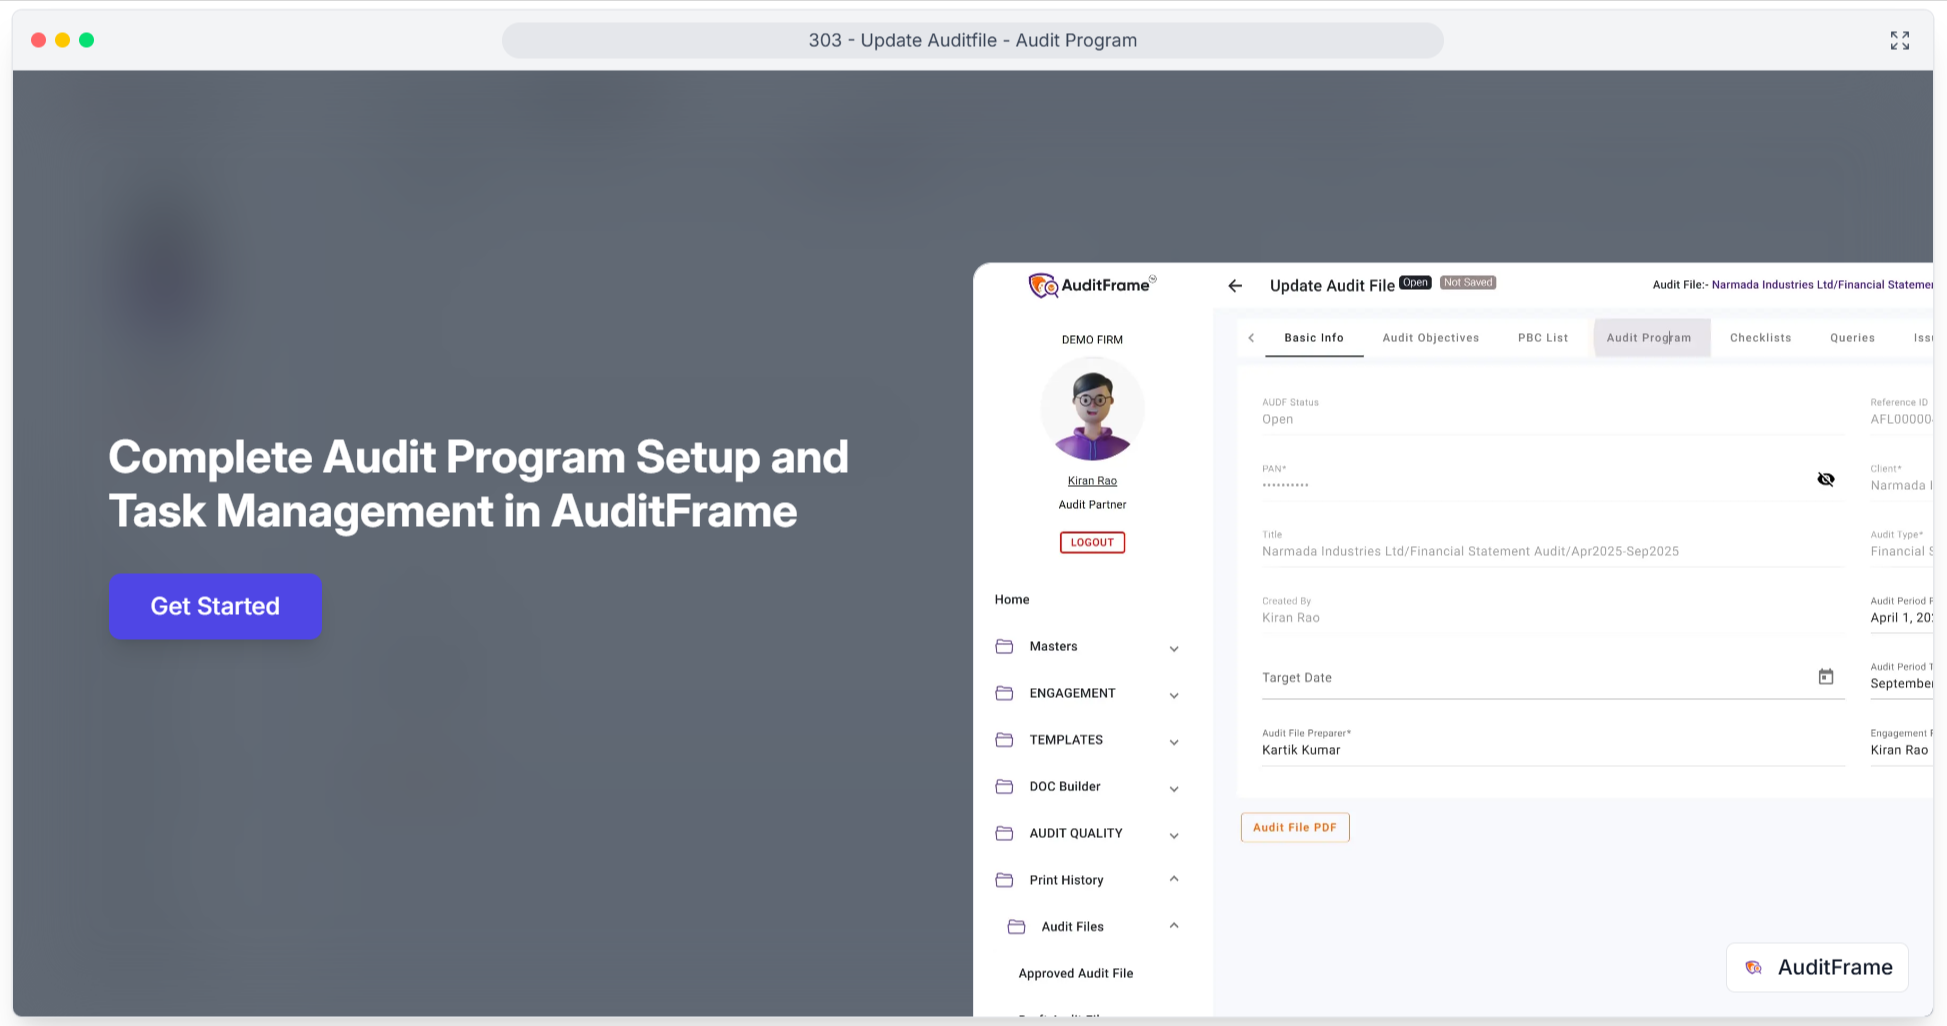Viewport: 1947px width, 1026px height.
Task: Collapse the Print History section
Action: pyautogui.click(x=1174, y=879)
